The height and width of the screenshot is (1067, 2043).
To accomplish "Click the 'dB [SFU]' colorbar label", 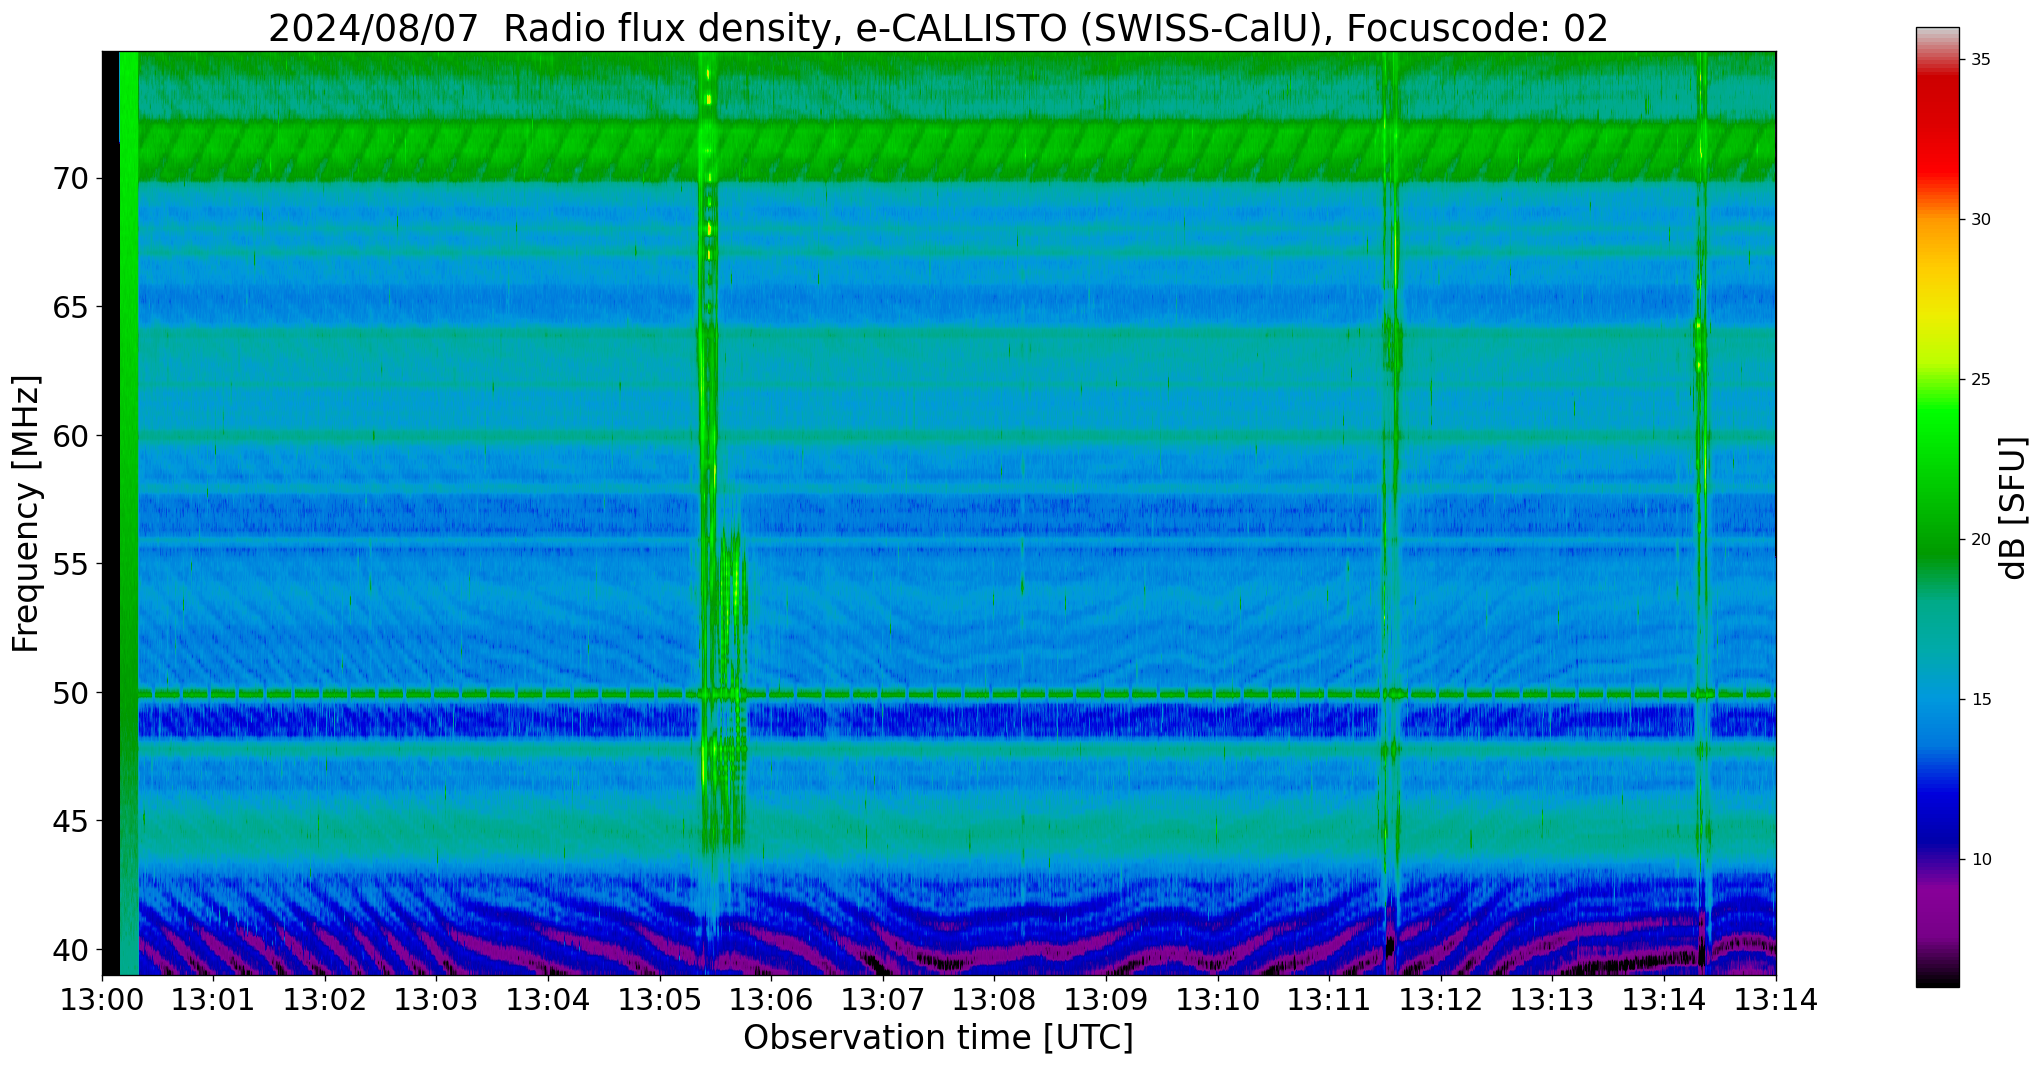I will (2014, 508).
